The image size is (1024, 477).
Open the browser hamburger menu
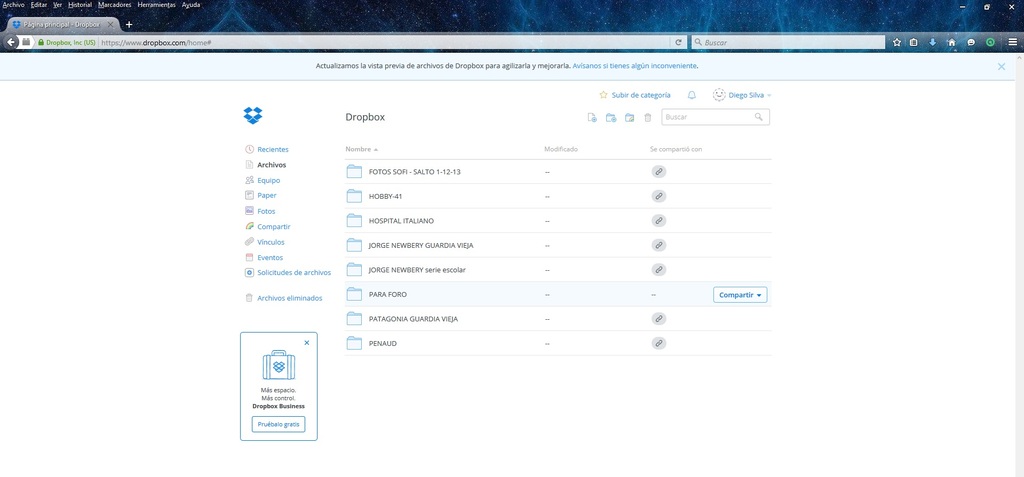[1012, 42]
